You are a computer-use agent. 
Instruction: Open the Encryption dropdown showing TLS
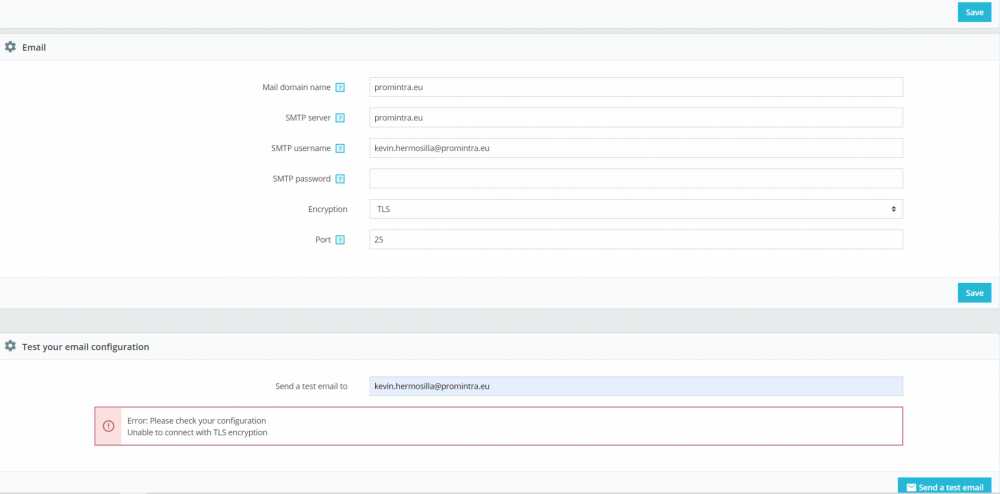636,209
